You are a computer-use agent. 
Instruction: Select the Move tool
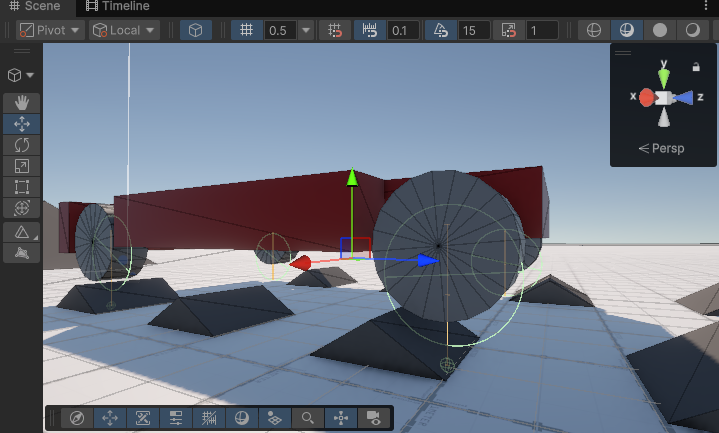coord(22,124)
